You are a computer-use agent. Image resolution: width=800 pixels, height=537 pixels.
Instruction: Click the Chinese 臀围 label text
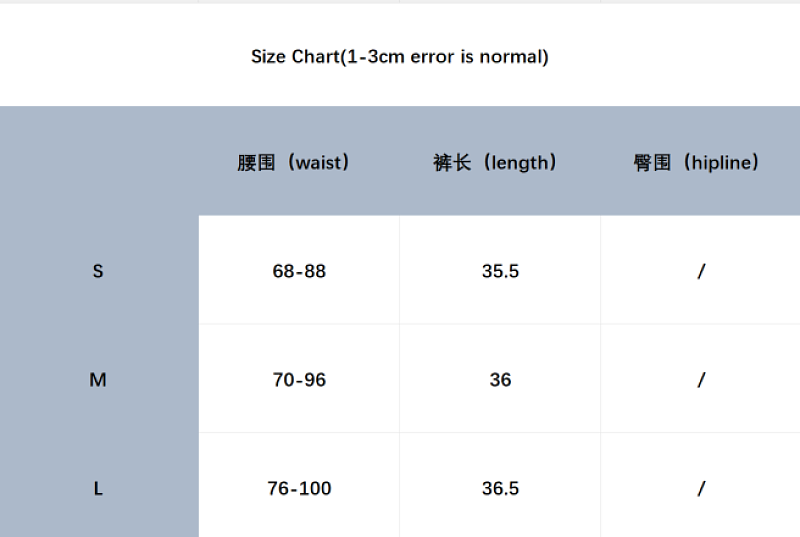(x=652, y=163)
